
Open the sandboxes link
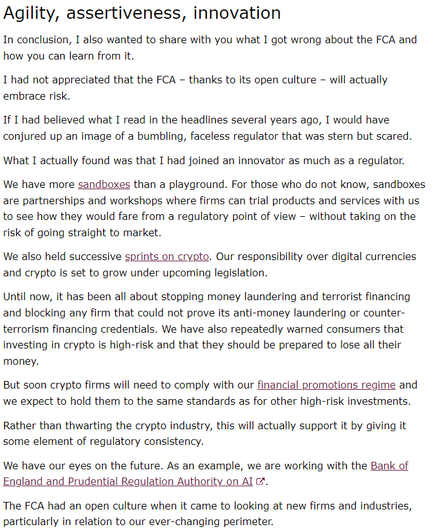[x=104, y=184]
